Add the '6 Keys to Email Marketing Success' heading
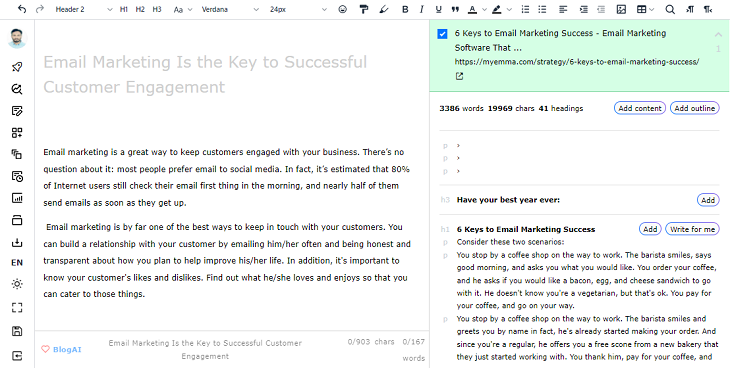 point(650,229)
